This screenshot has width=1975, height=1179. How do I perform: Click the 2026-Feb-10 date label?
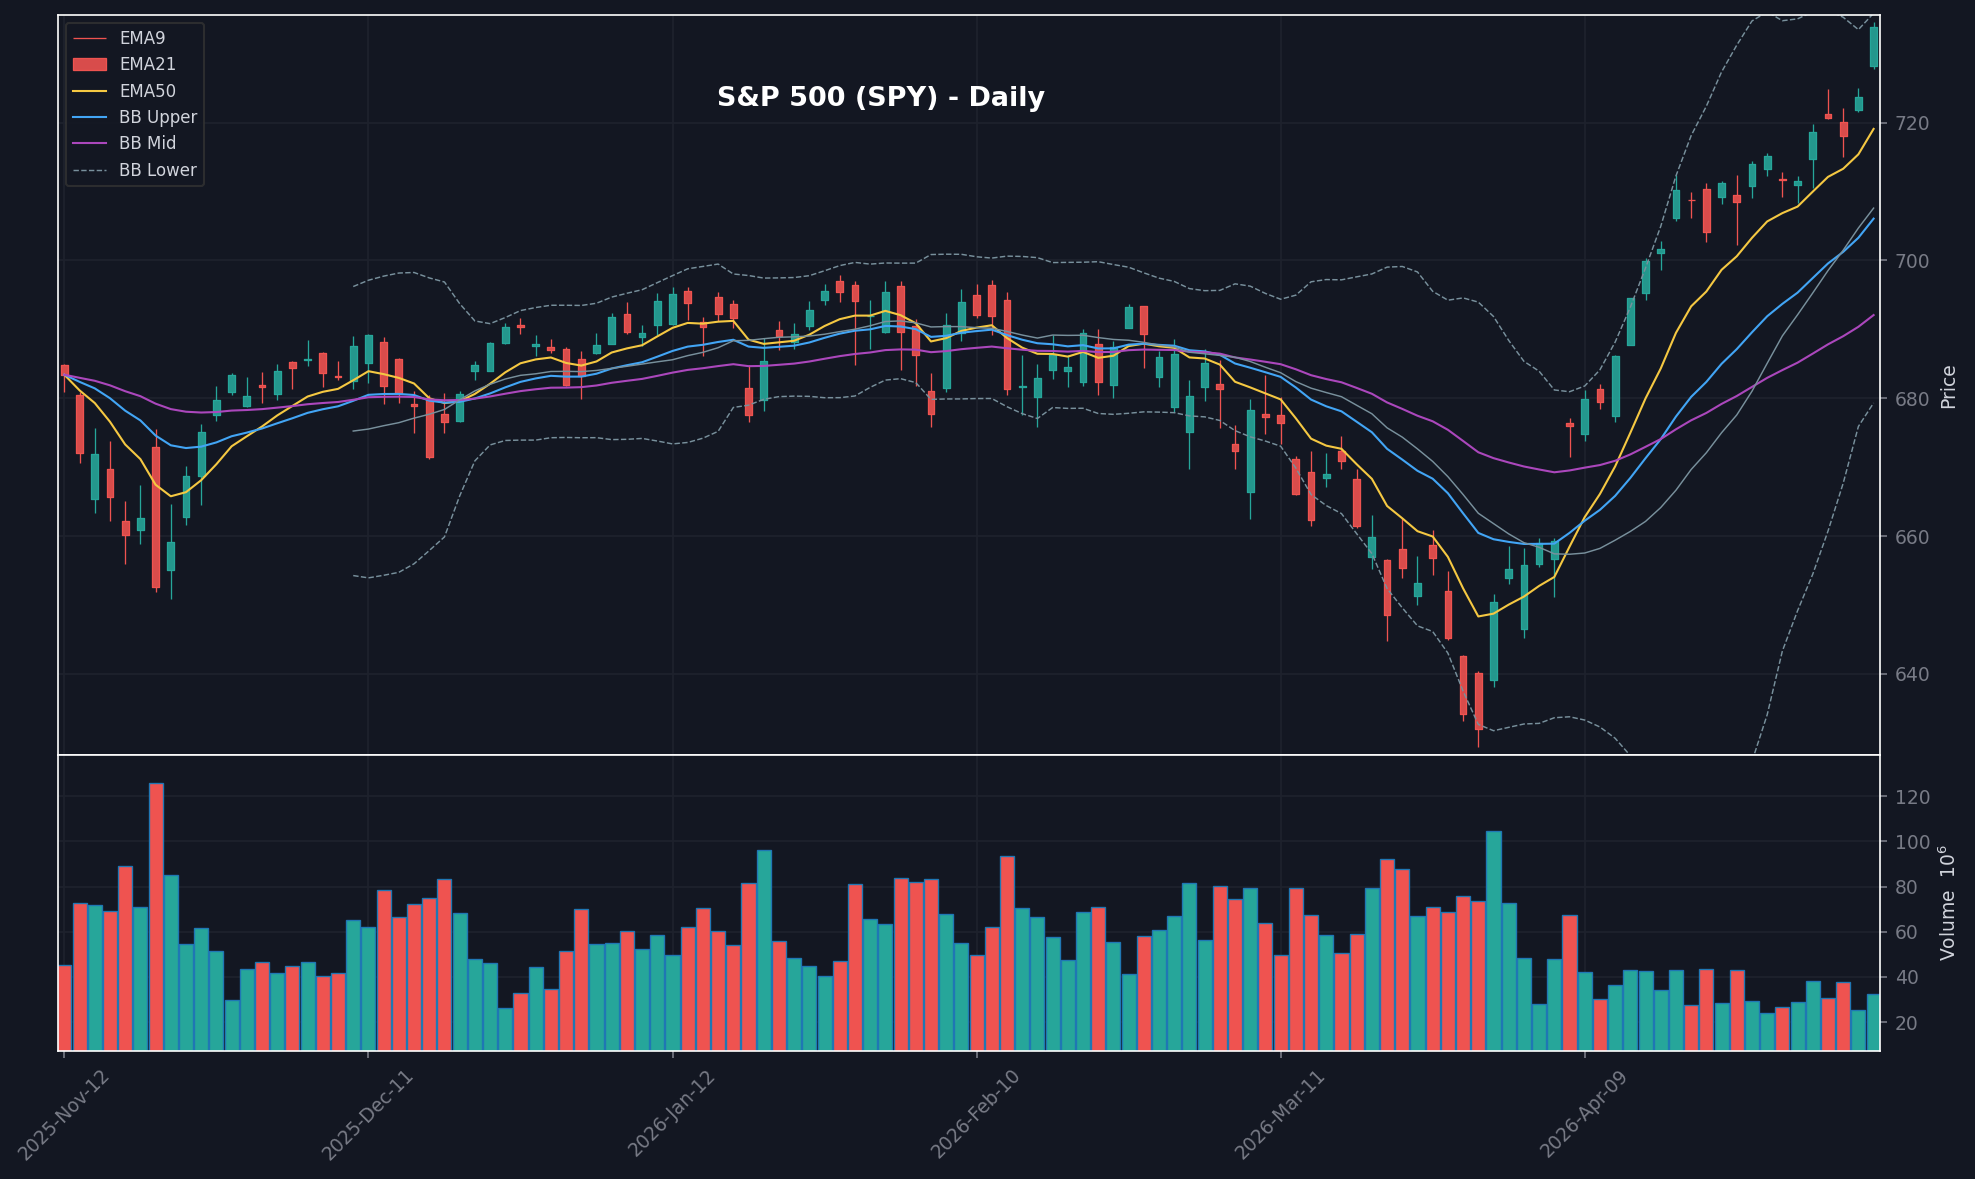tap(976, 1114)
